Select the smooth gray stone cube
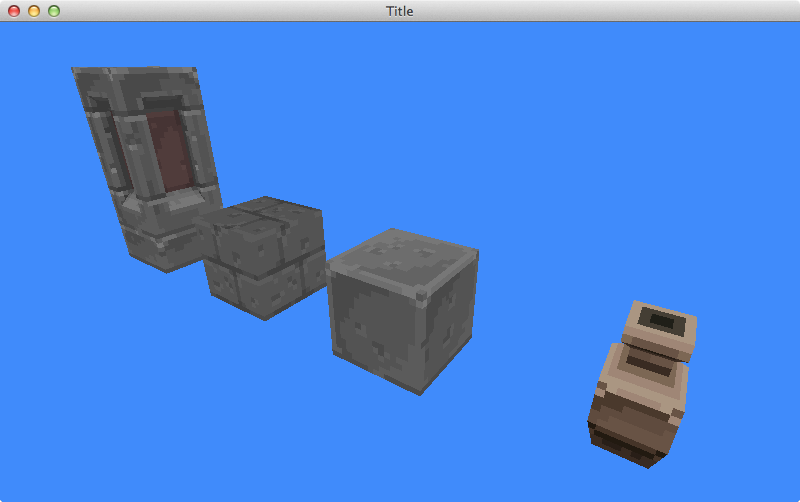Screen dimensions: 800x502 click(x=403, y=311)
